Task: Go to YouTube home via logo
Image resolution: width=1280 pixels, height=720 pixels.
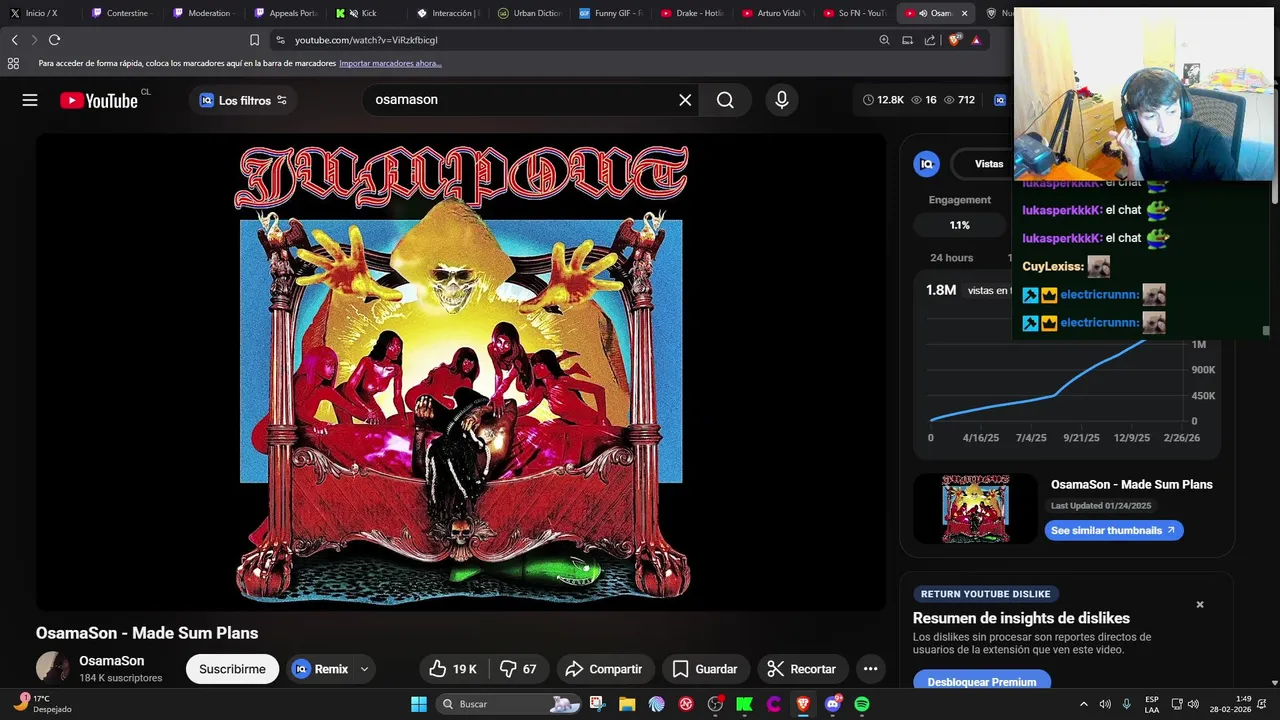Action: 99,100
